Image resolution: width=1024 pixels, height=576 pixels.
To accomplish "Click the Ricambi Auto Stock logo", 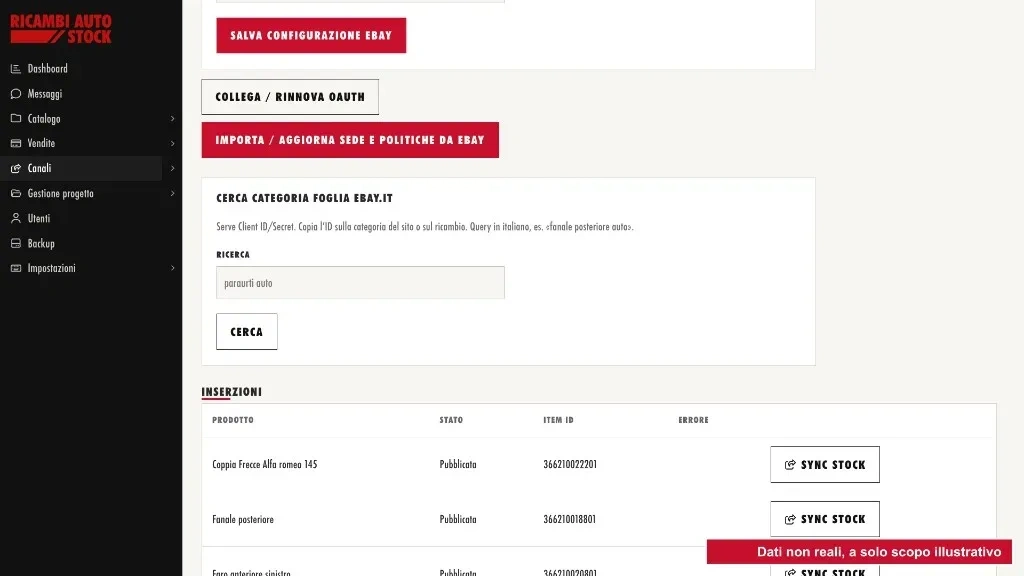I will (61, 29).
